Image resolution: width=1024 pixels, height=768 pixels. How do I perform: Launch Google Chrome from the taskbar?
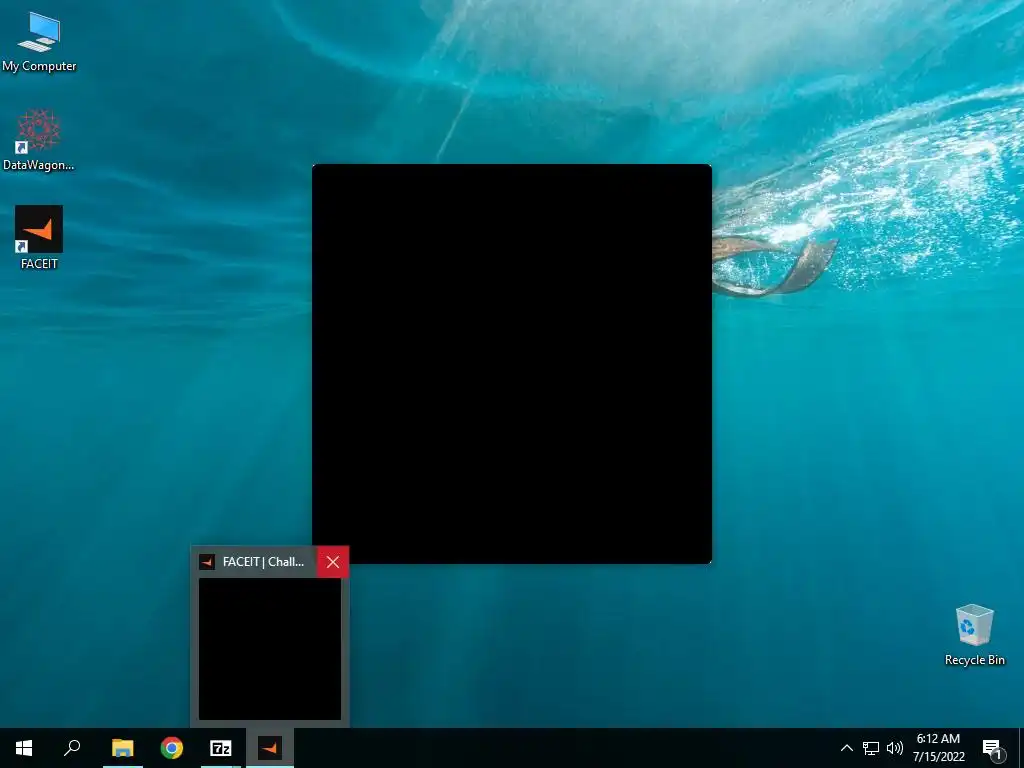tap(172, 748)
